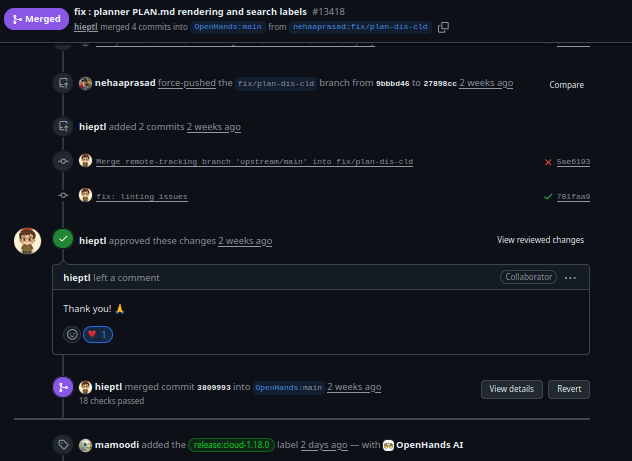Click commit icon beside merge remote-tracking commit
The width and height of the screenshot is (632, 461).
(63, 161)
